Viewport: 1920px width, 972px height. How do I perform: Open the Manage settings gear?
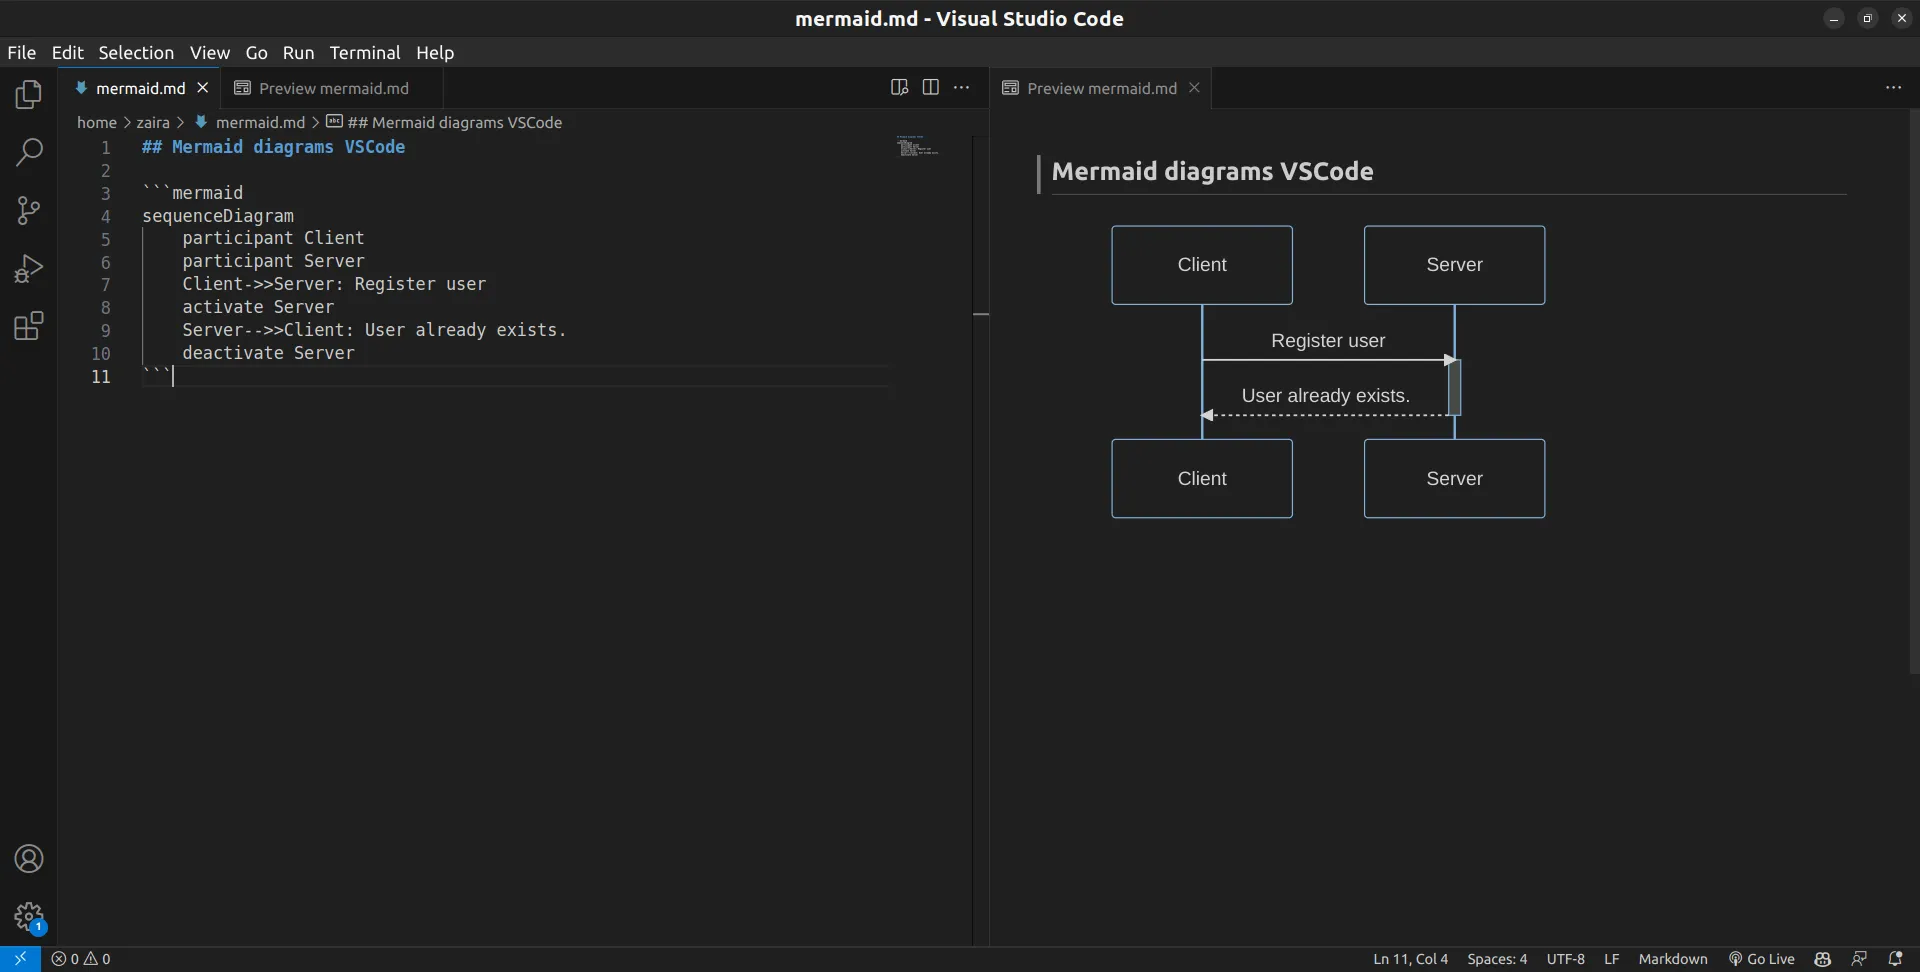tap(29, 916)
